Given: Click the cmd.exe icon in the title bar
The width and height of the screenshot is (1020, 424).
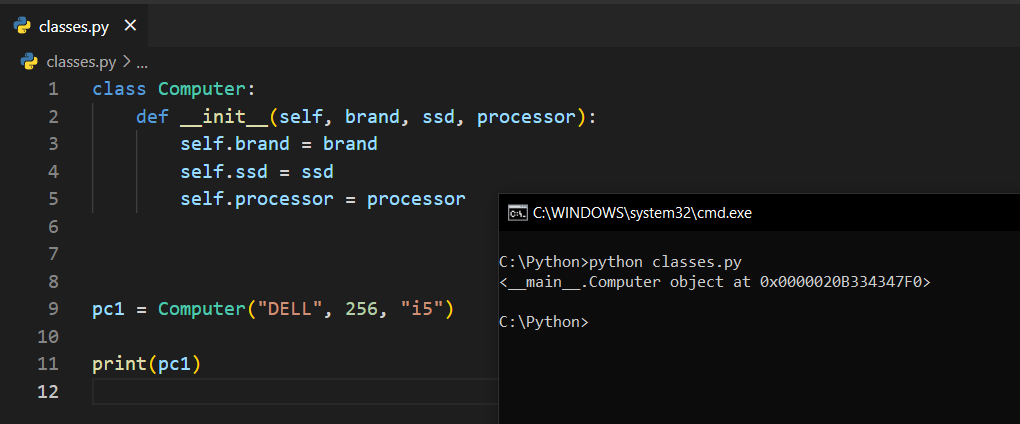Looking at the screenshot, I should pos(517,212).
